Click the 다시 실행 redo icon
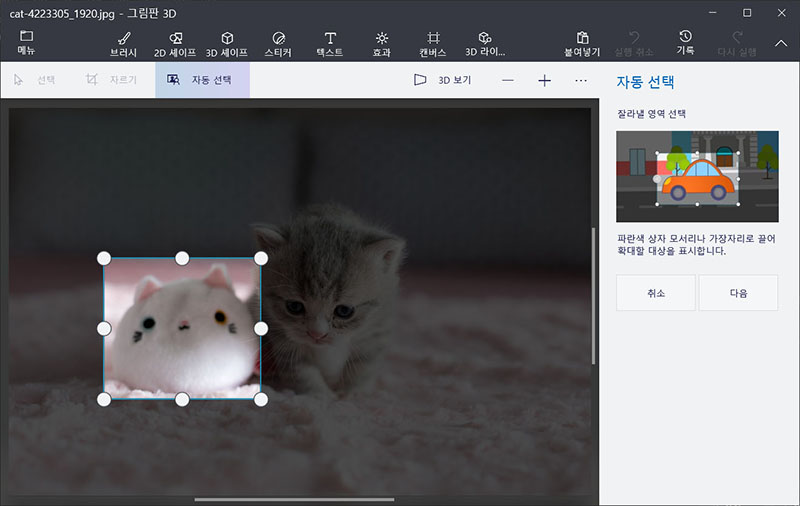Viewport: 800px width, 506px height. point(737,44)
